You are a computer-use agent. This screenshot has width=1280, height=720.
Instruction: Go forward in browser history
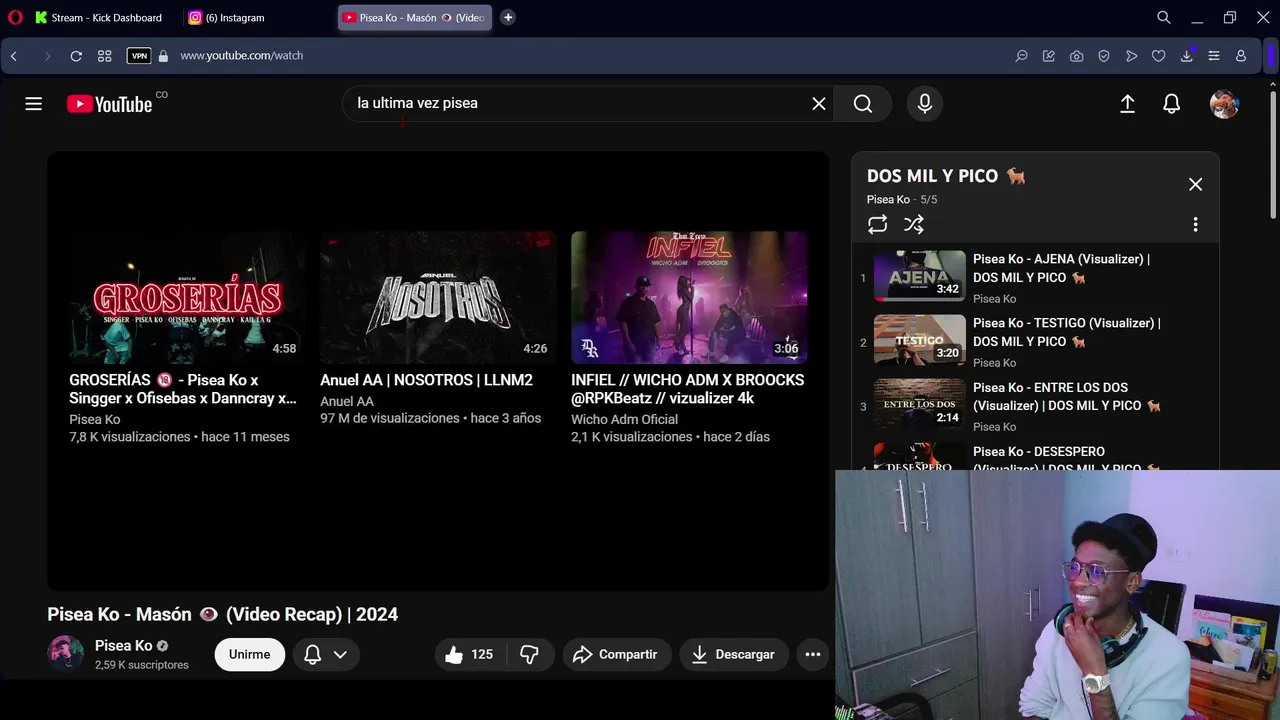46,56
